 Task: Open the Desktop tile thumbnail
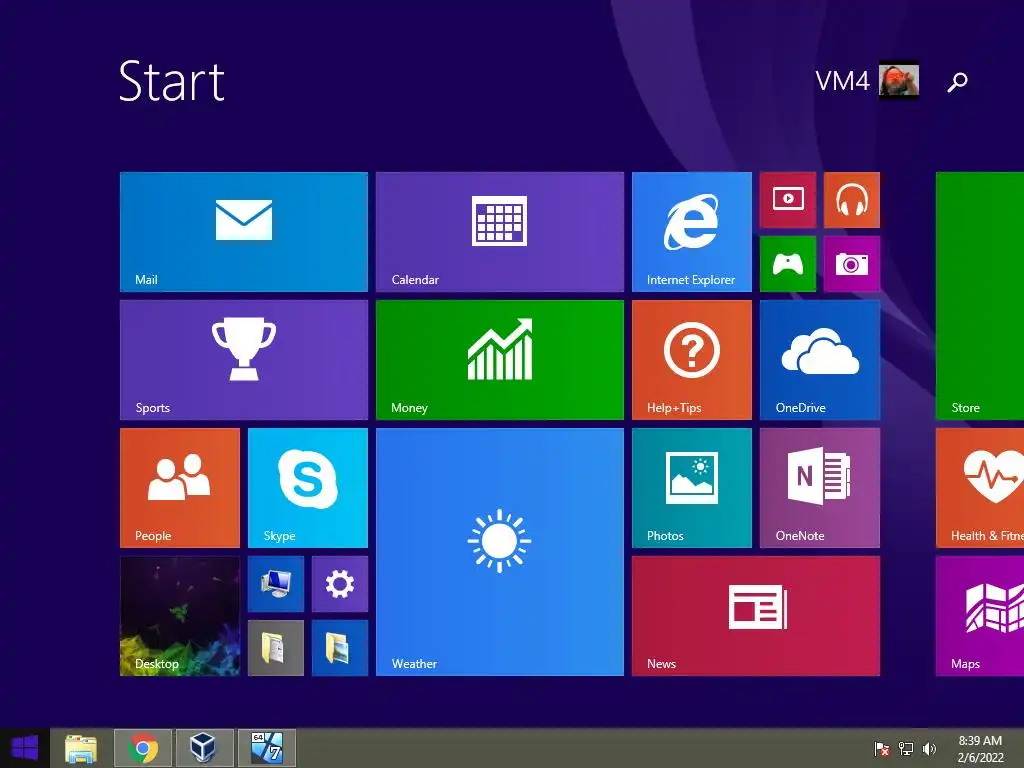click(180, 616)
